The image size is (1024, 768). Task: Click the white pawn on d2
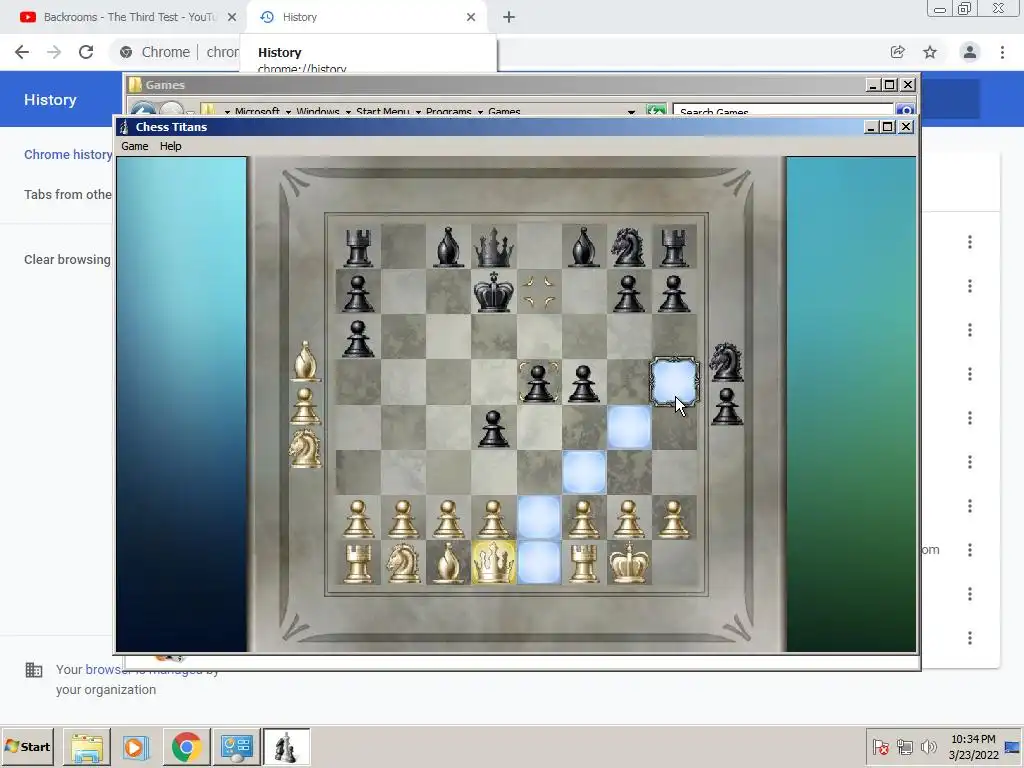(x=493, y=519)
